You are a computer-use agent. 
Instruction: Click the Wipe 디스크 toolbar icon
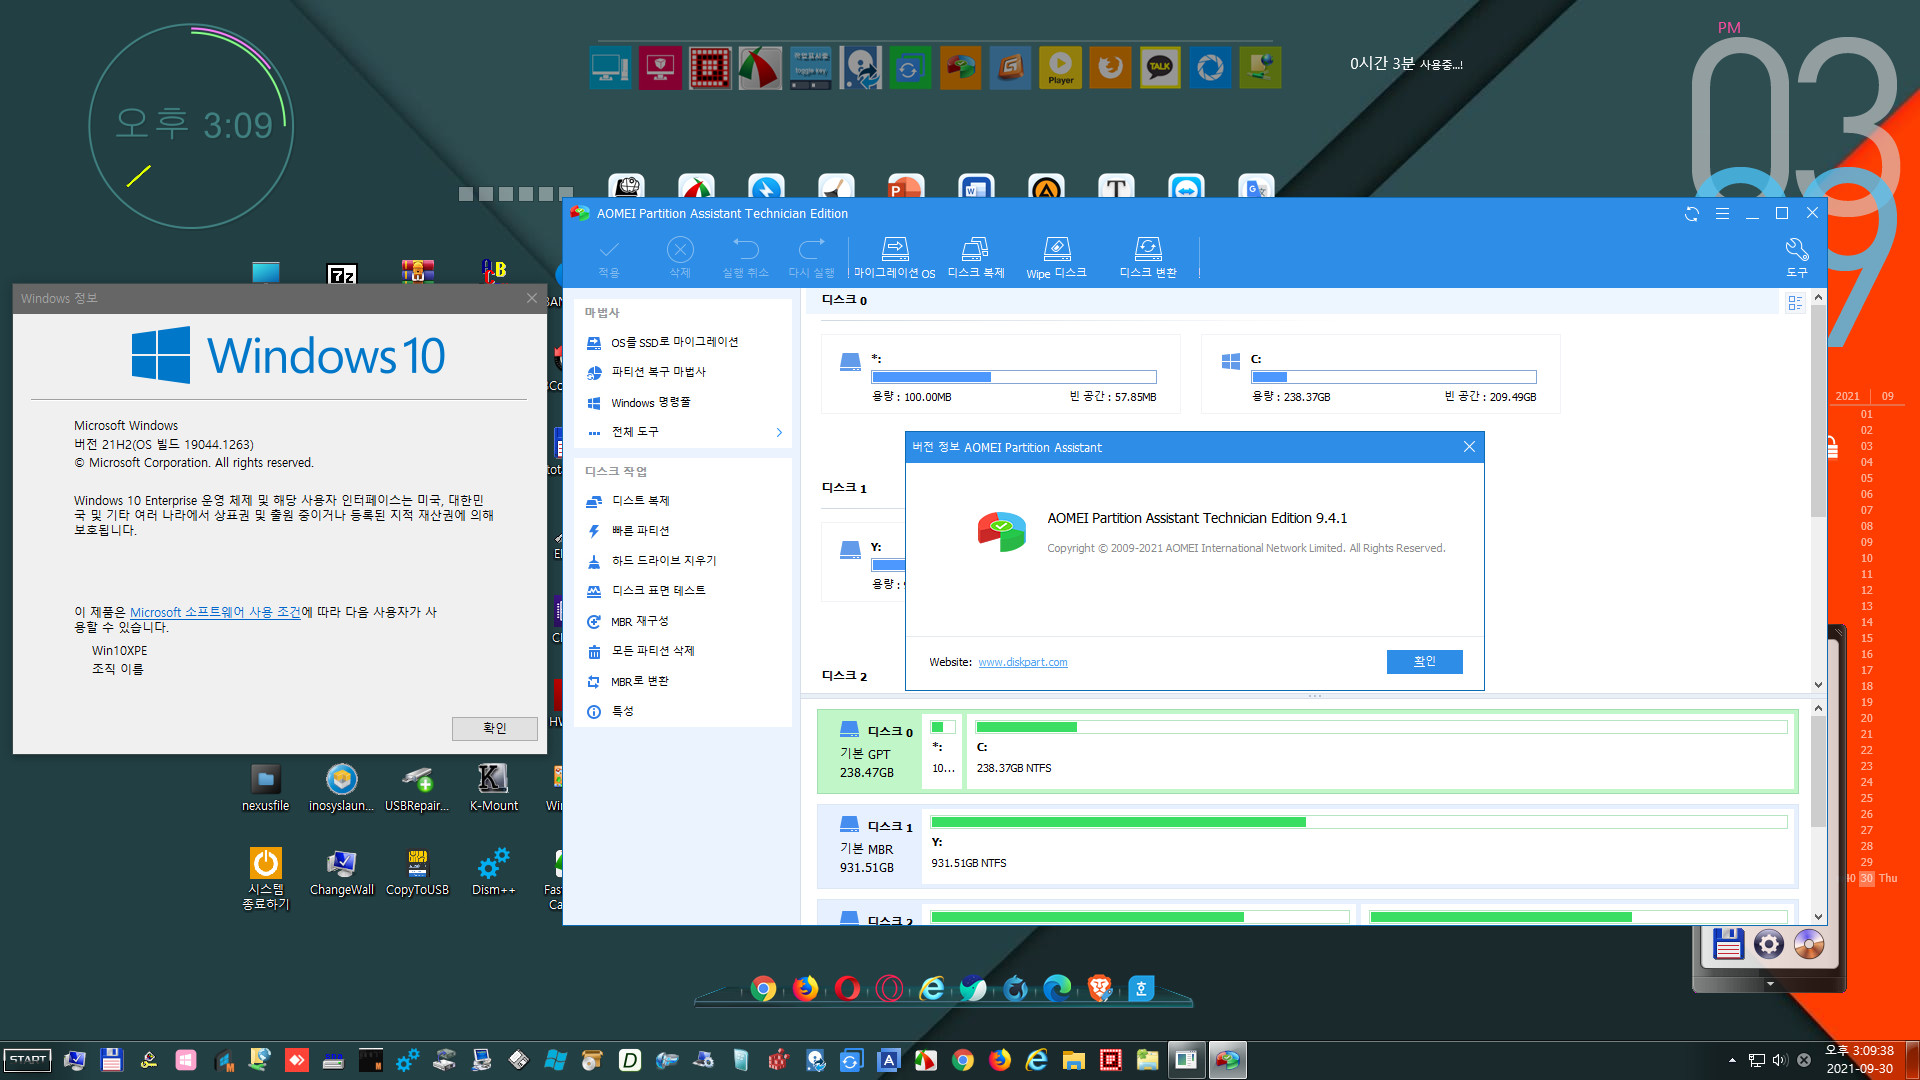[x=1056, y=258]
